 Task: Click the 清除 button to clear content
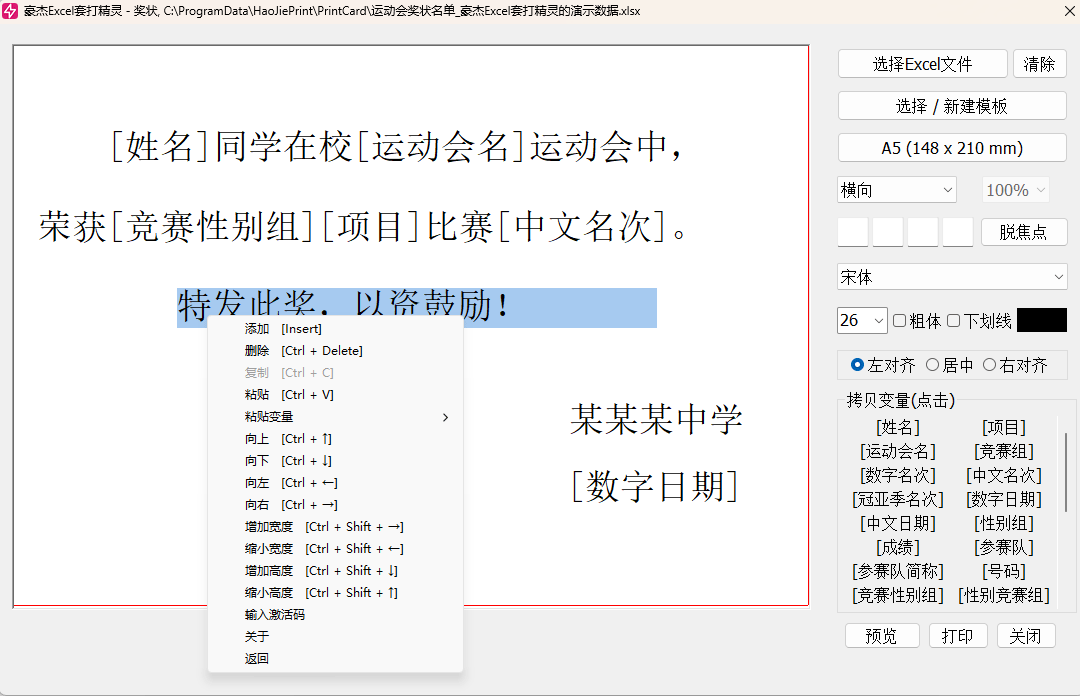[x=1040, y=63]
